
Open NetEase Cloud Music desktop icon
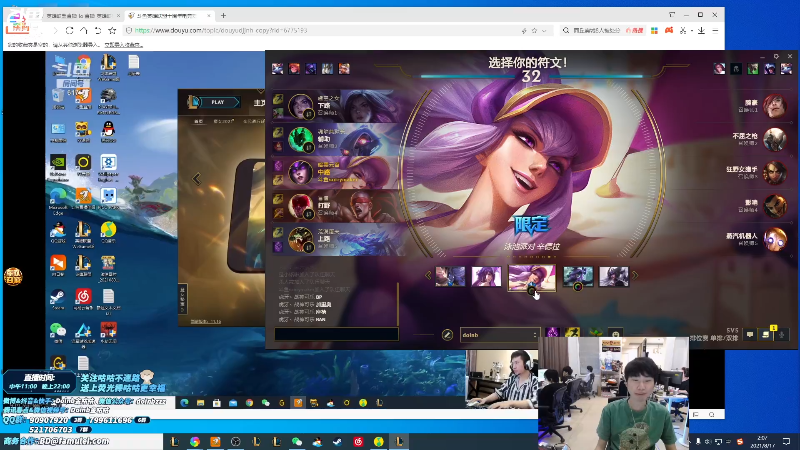pos(83,299)
